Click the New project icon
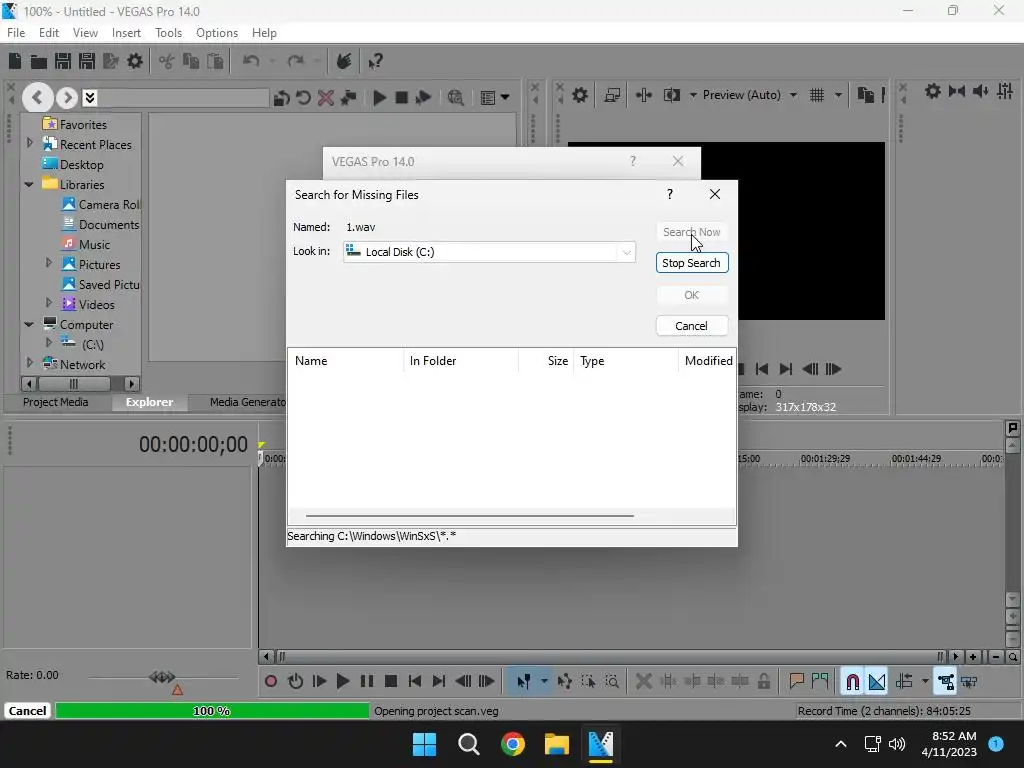The image size is (1024, 768). [15, 61]
